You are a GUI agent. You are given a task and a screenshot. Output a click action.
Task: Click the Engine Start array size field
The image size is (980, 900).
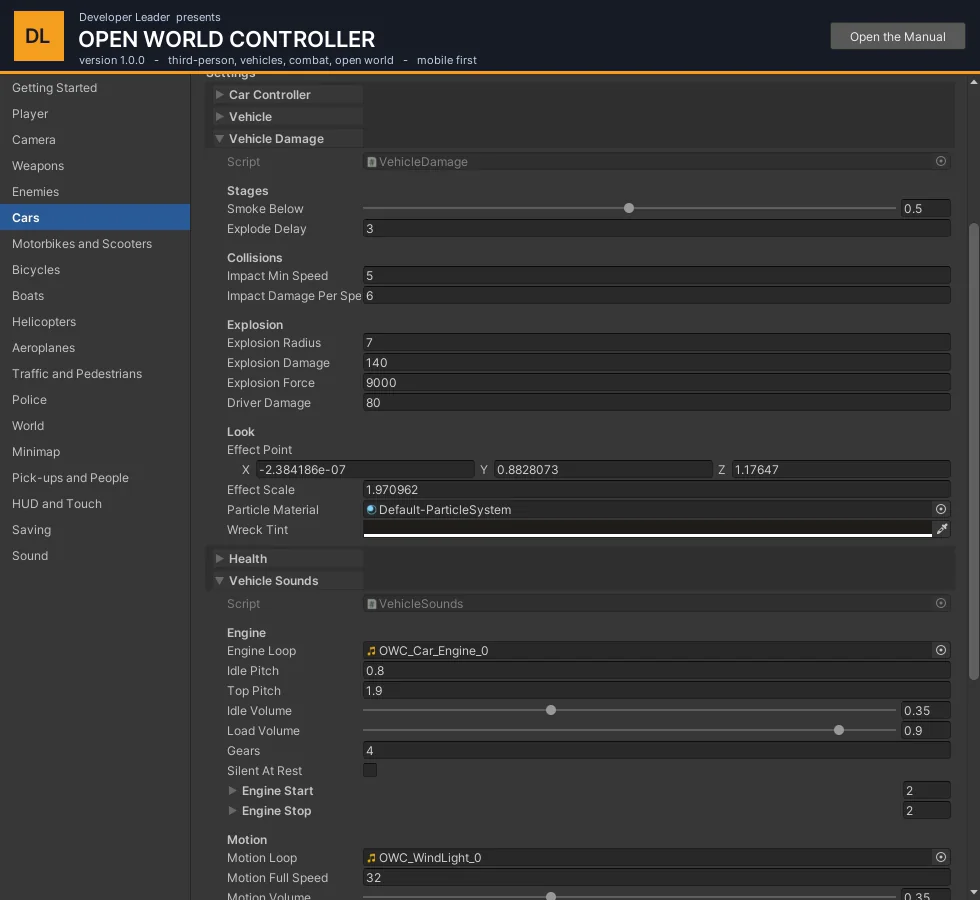[927, 791]
